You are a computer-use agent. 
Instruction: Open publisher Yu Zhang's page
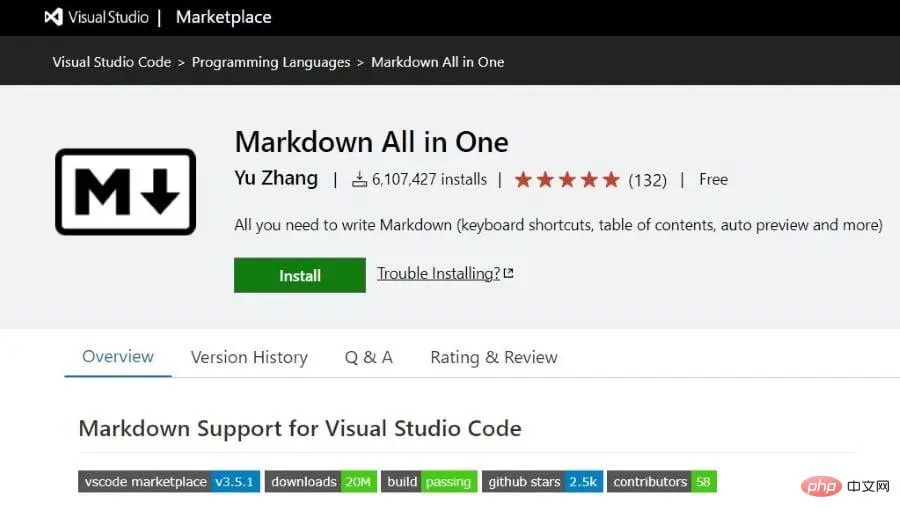(276, 179)
